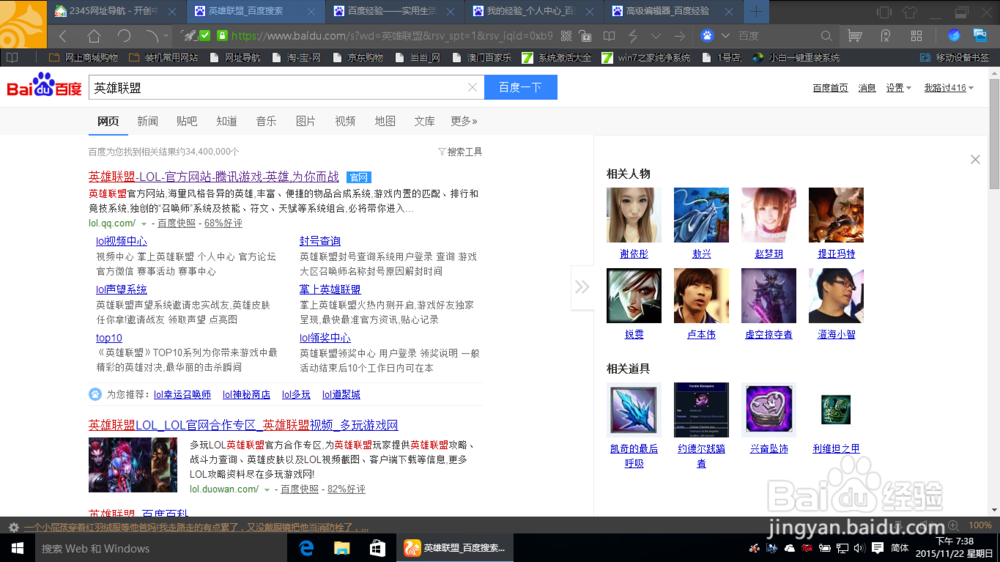Open the 多玩 LOL result thumbnail image
The height and width of the screenshot is (562, 1000).
[x=133, y=464]
